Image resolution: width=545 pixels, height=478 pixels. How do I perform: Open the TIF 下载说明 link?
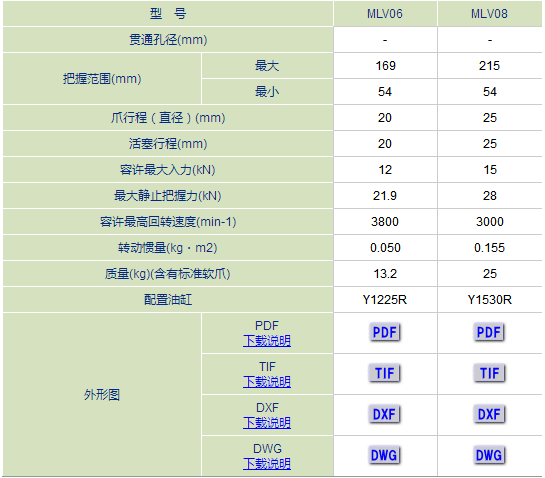(x=267, y=382)
